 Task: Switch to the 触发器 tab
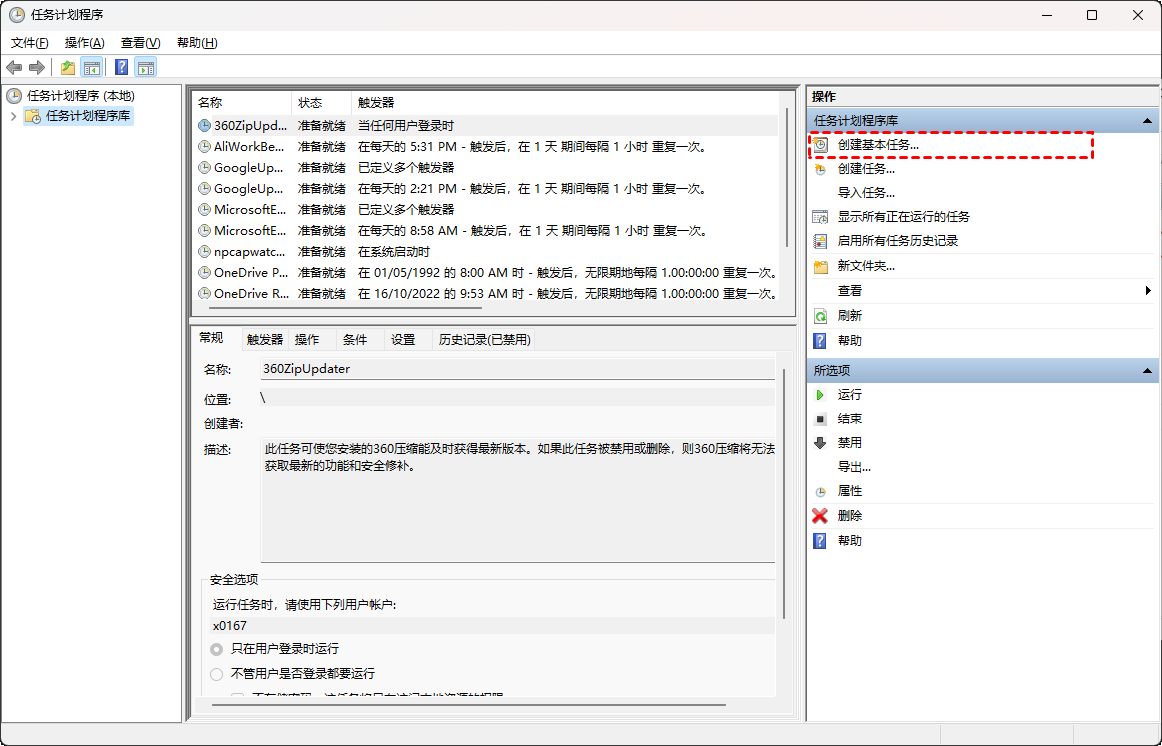click(265, 340)
